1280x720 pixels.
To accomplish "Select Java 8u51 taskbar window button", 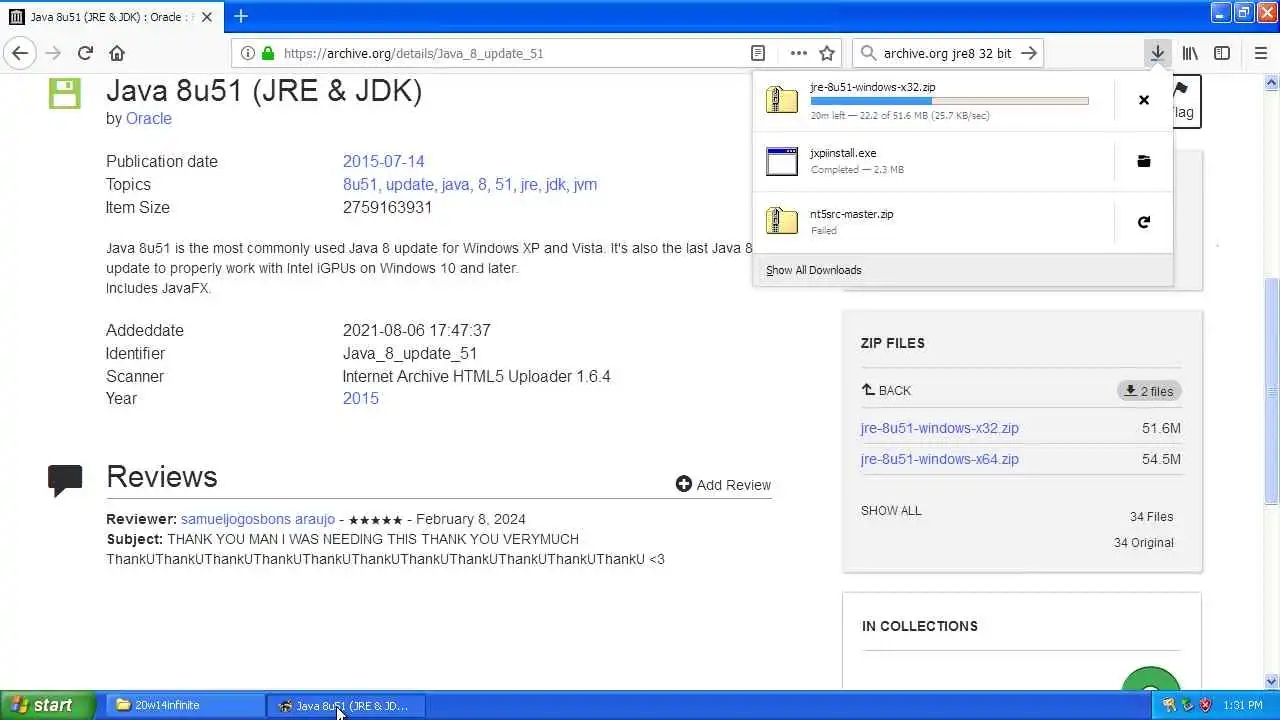I will click(346, 705).
